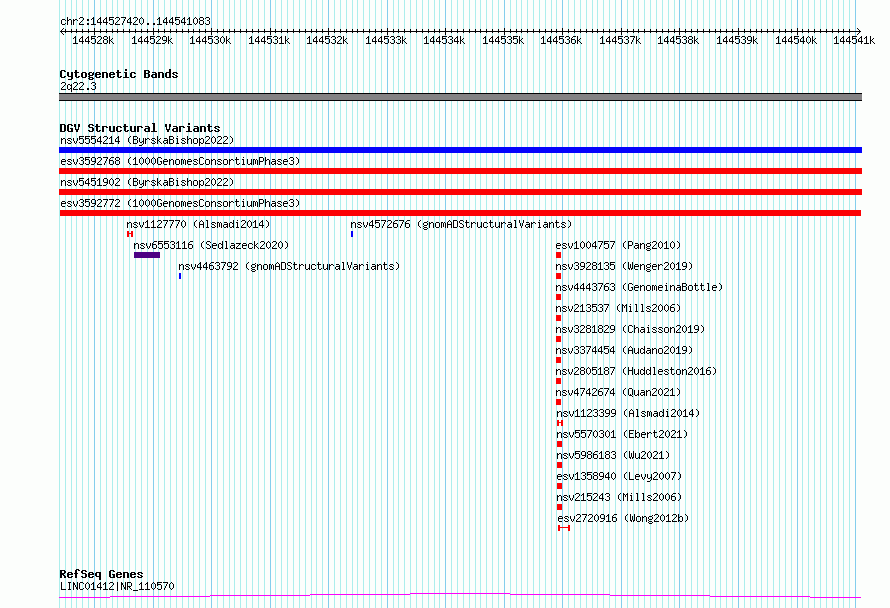This screenshot has height=608, width=890.
Task: Click the red square under nsv5986183
Action: pos(559,465)
